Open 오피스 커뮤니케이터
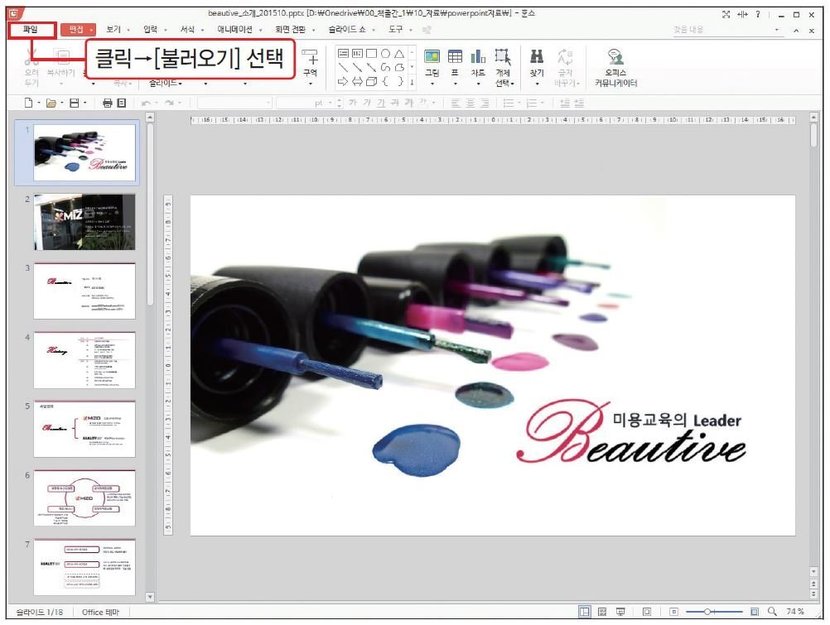The width and height of the screenshot is (830, 625). (616, 68)
